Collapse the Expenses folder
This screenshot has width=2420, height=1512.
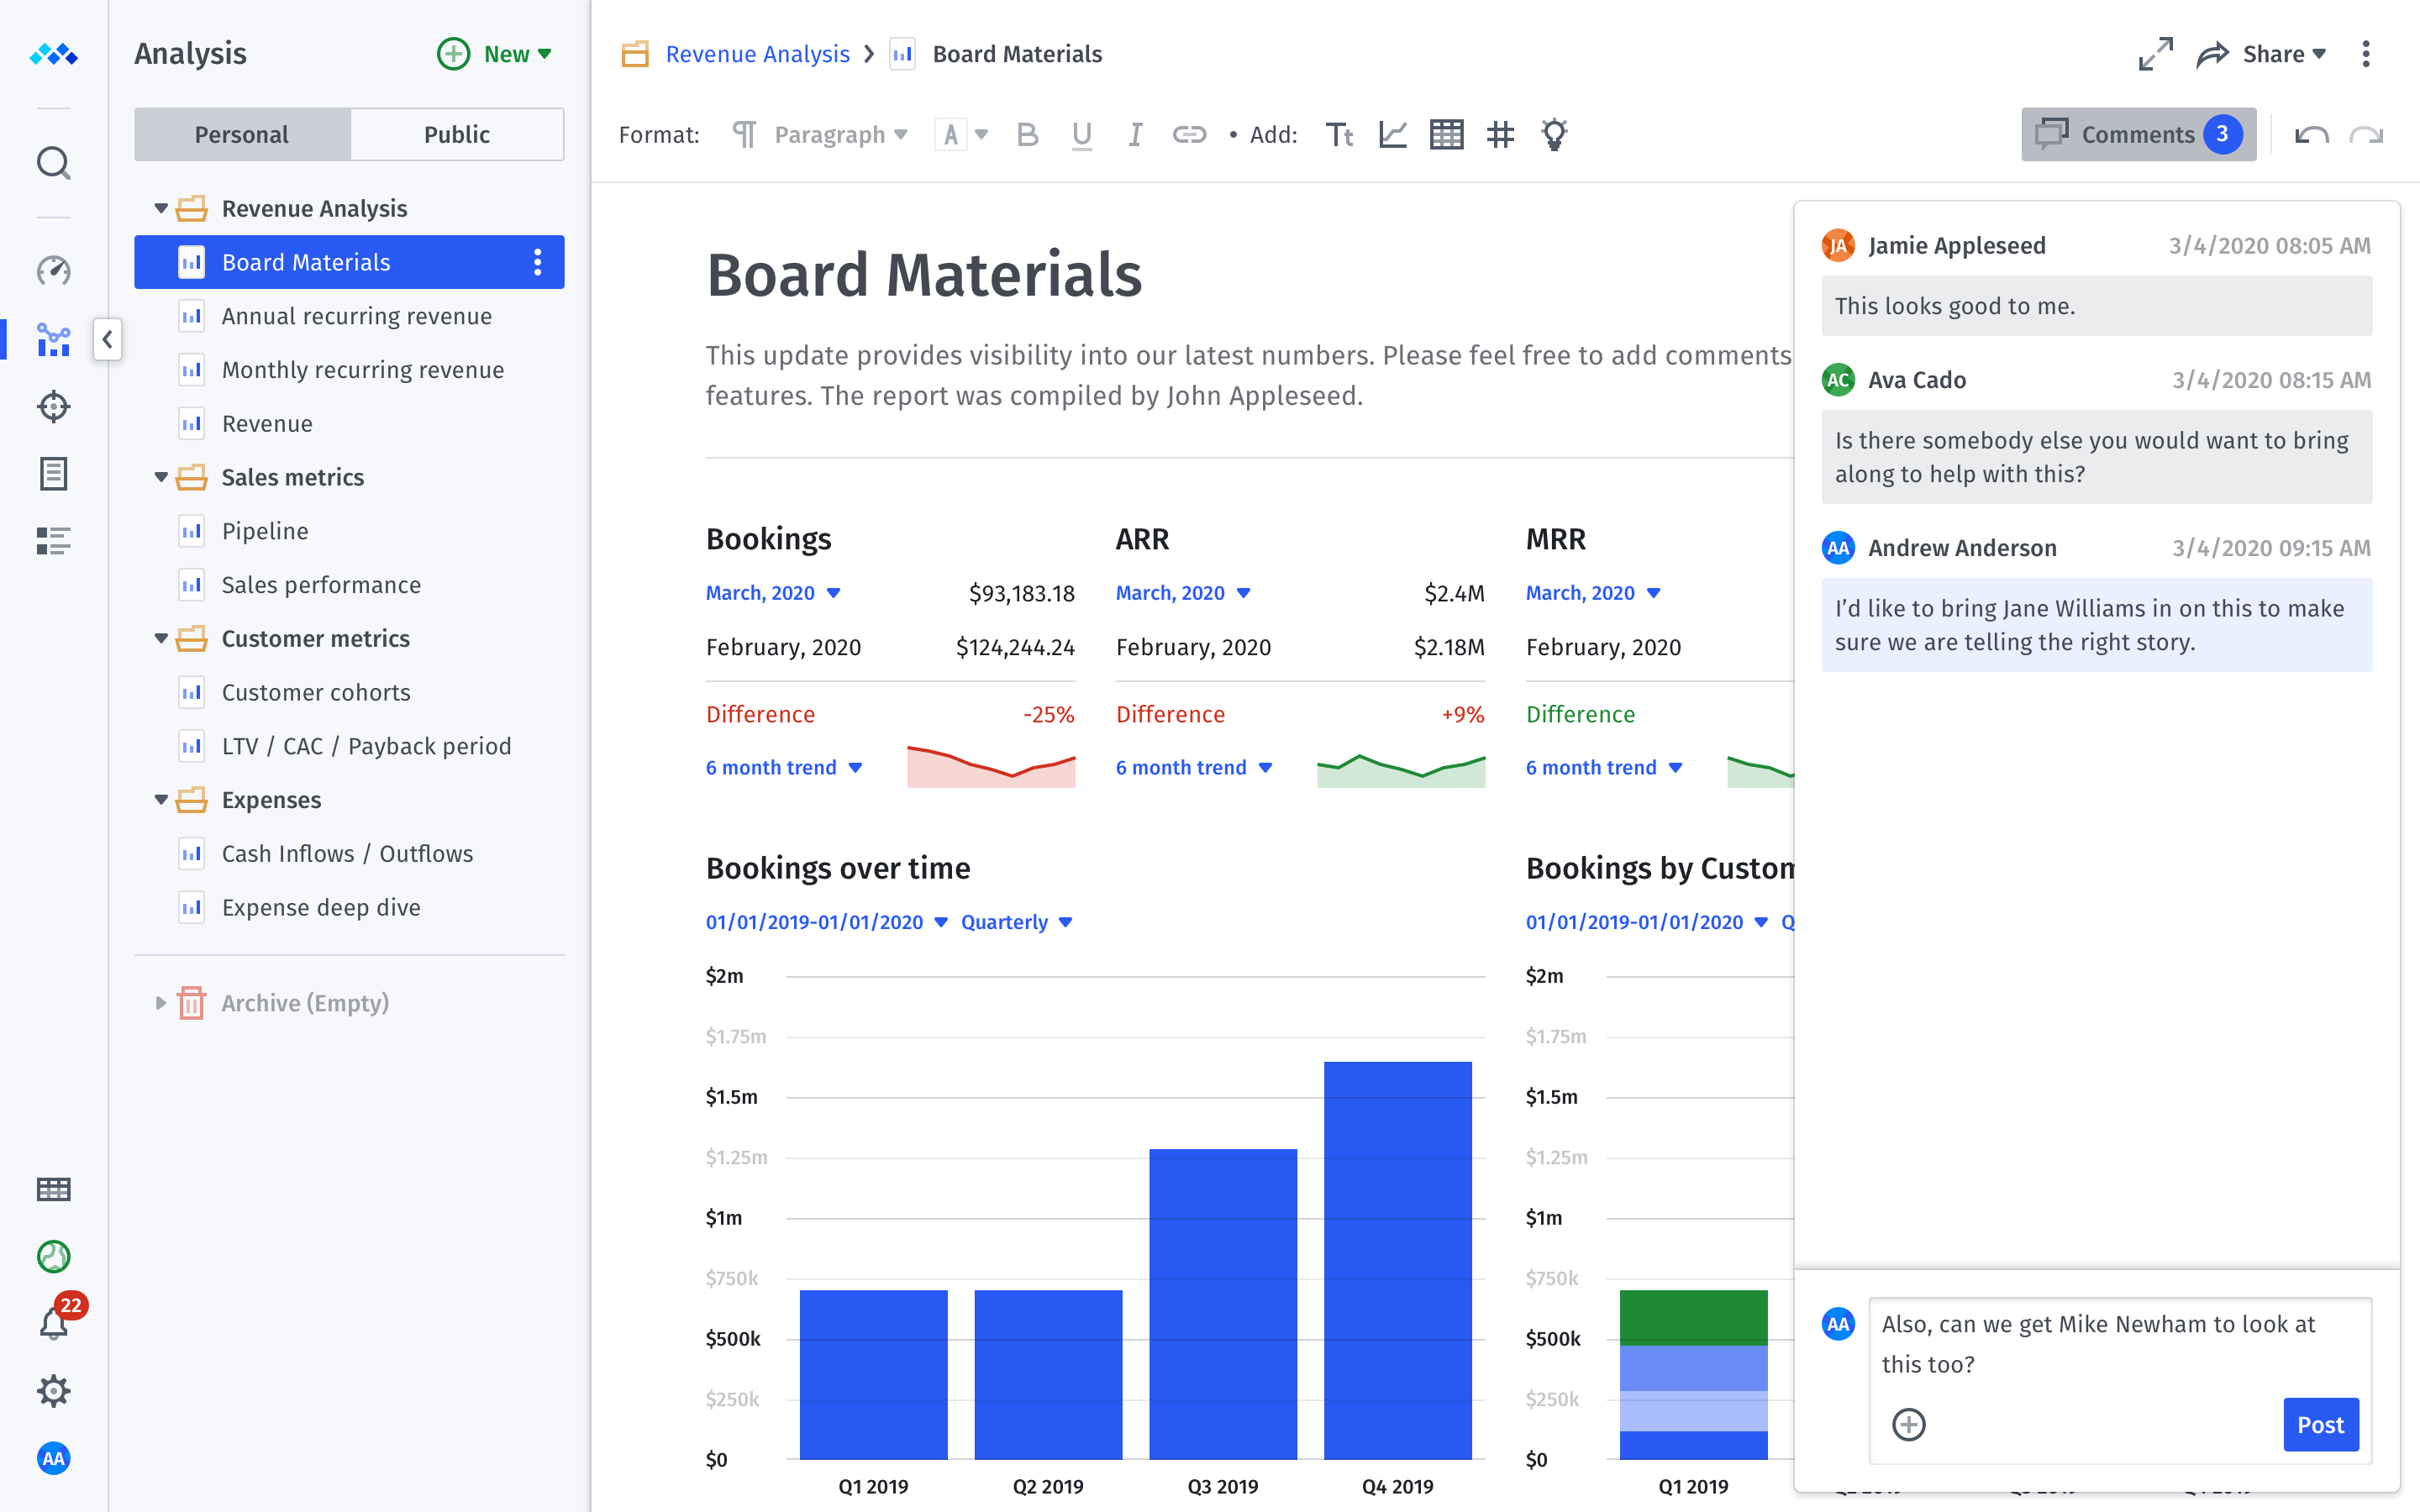click(x=161, y=799)
